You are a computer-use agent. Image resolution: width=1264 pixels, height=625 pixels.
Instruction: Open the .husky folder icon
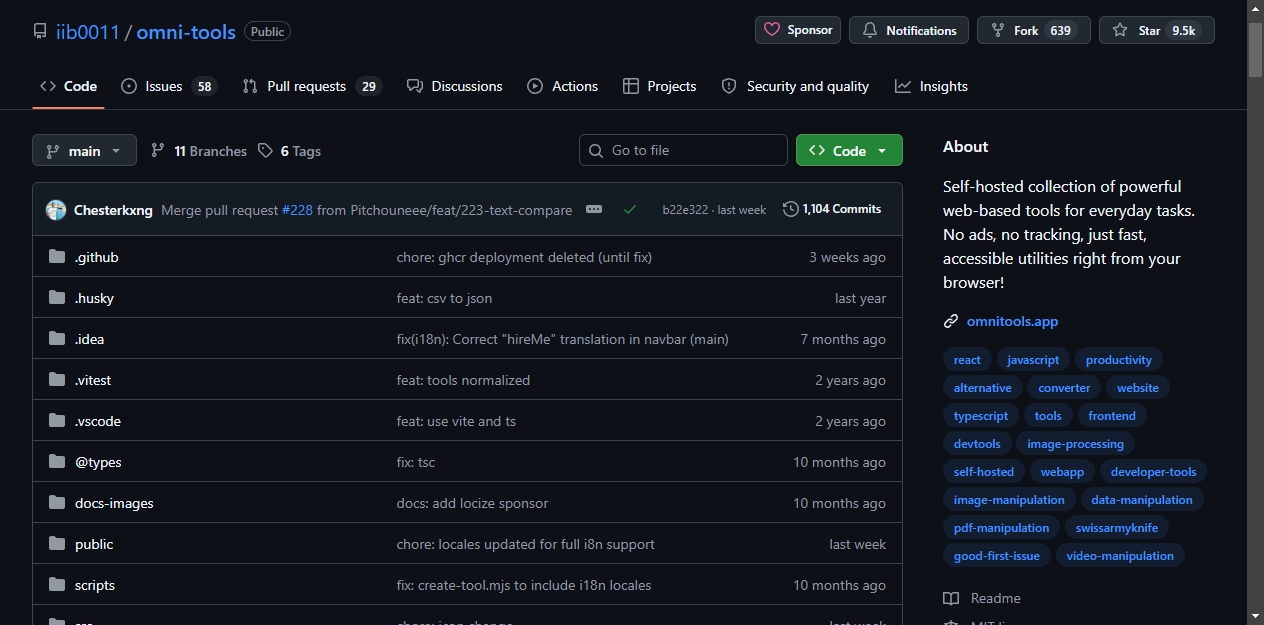[x=57, y=298]
